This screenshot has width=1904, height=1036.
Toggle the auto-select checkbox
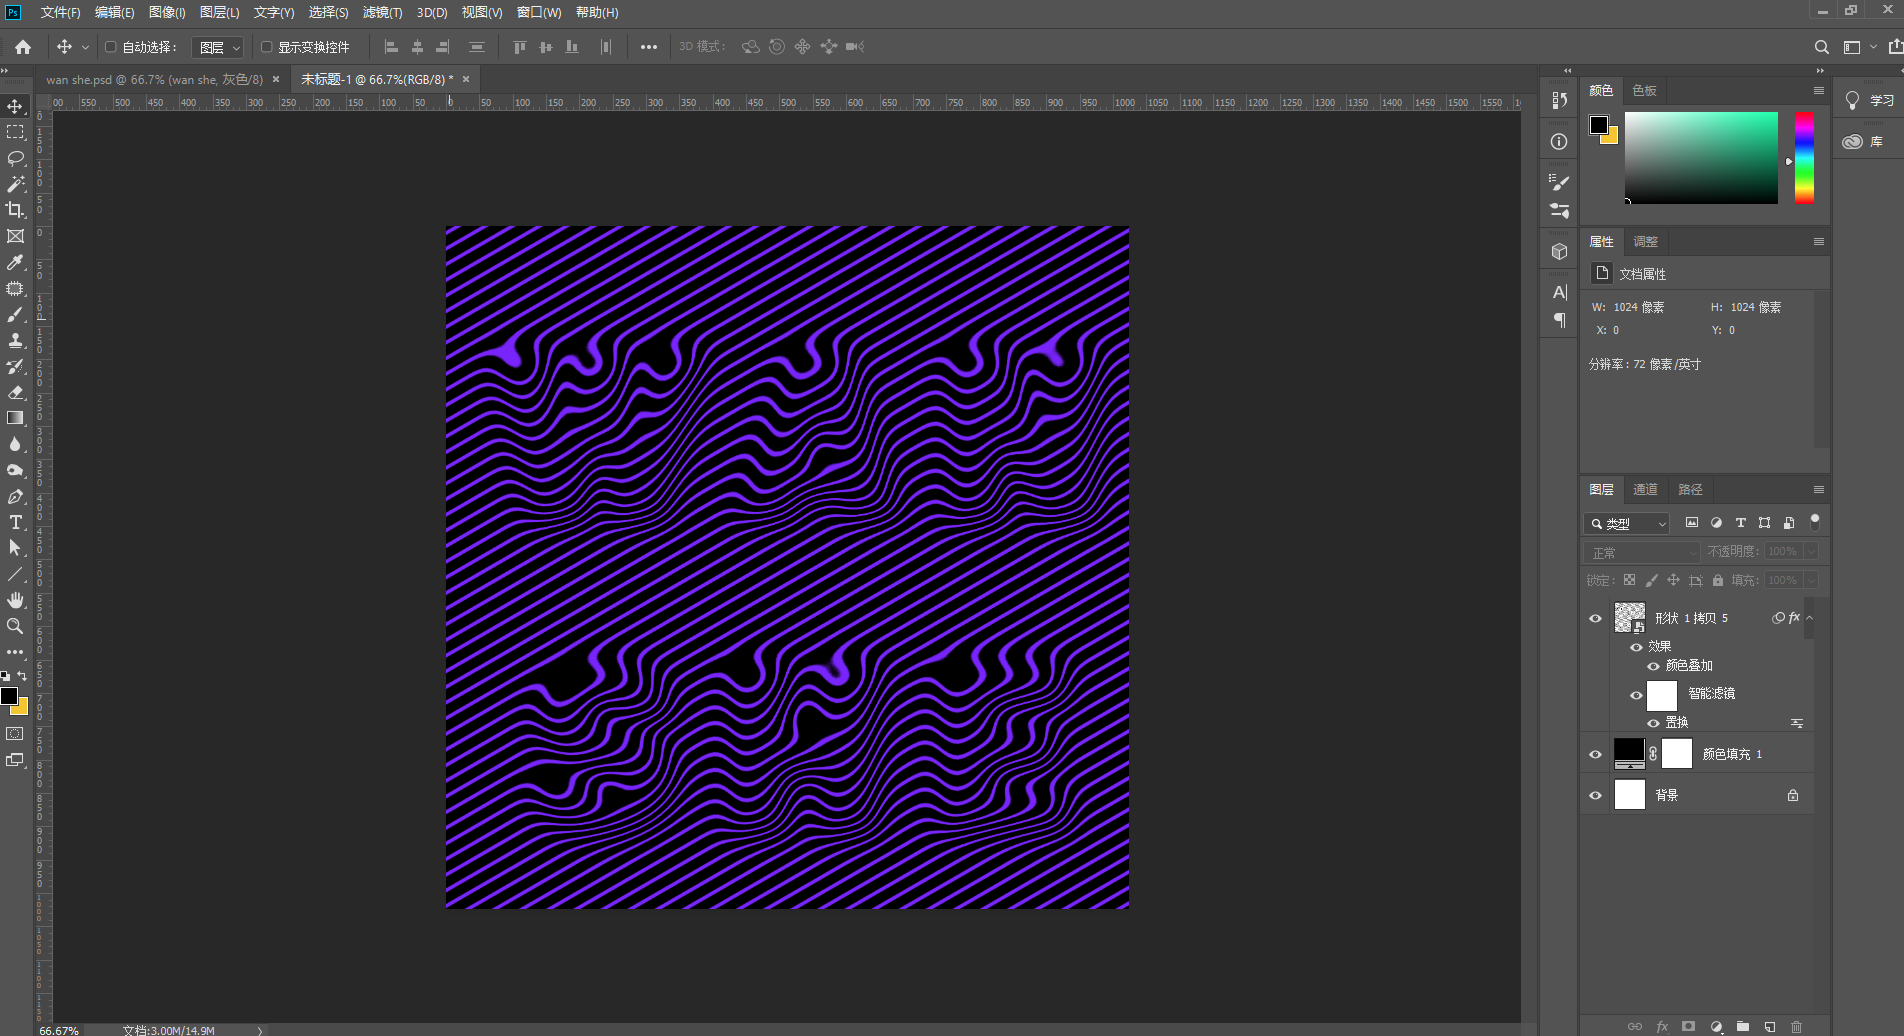pyautogui.click(x=111, y=47)
